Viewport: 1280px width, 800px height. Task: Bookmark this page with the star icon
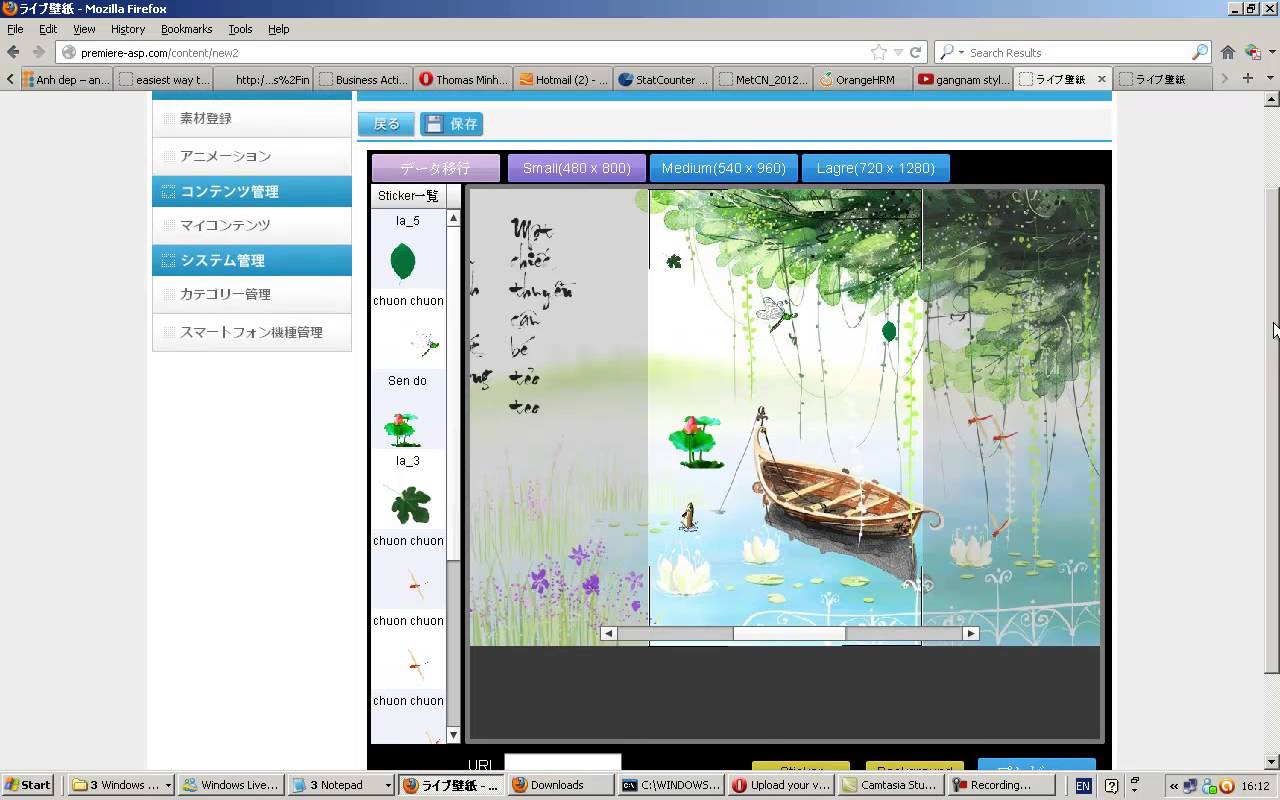(x=878, y=52)
